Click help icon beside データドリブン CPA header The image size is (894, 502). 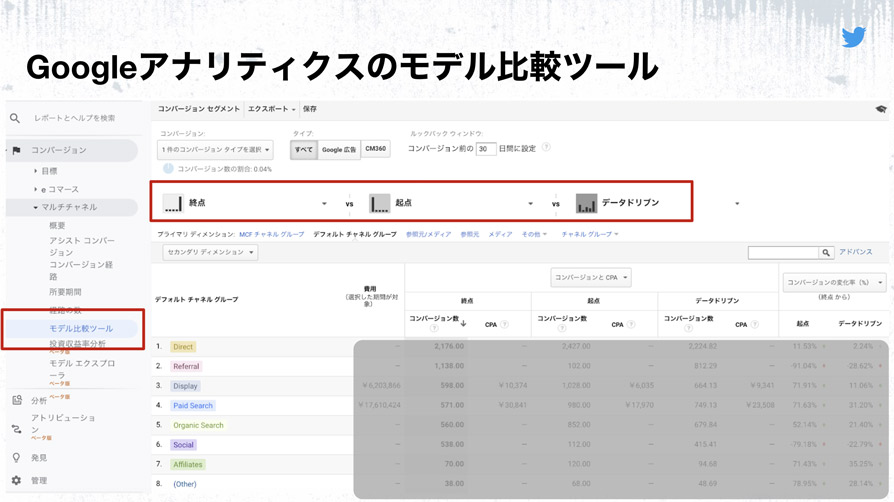[x=754, y=324]
